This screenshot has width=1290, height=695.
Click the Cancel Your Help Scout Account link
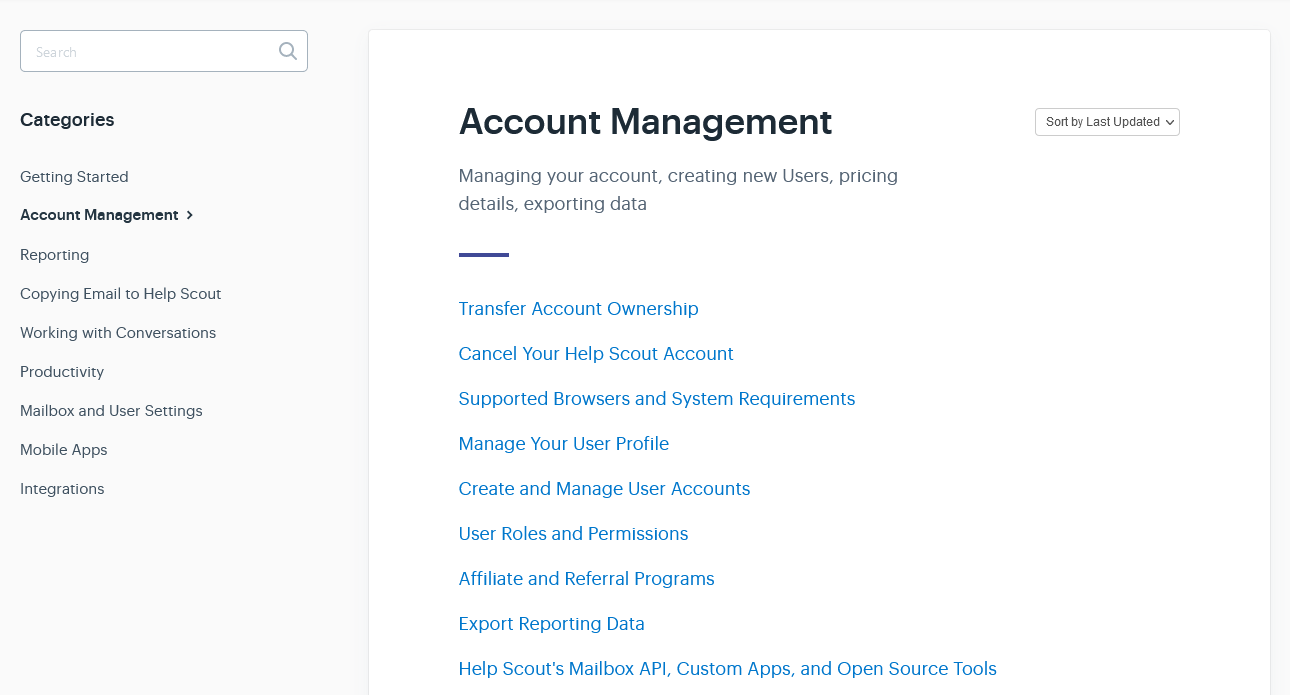pos(595,354)
